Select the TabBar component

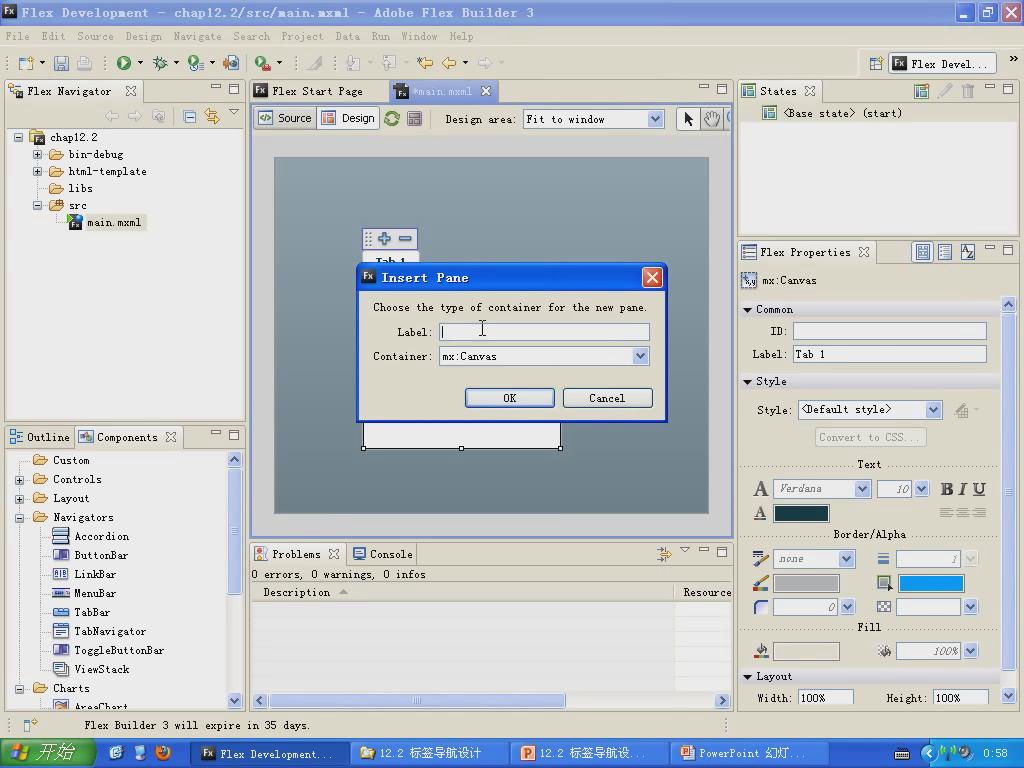click(82, 612)
